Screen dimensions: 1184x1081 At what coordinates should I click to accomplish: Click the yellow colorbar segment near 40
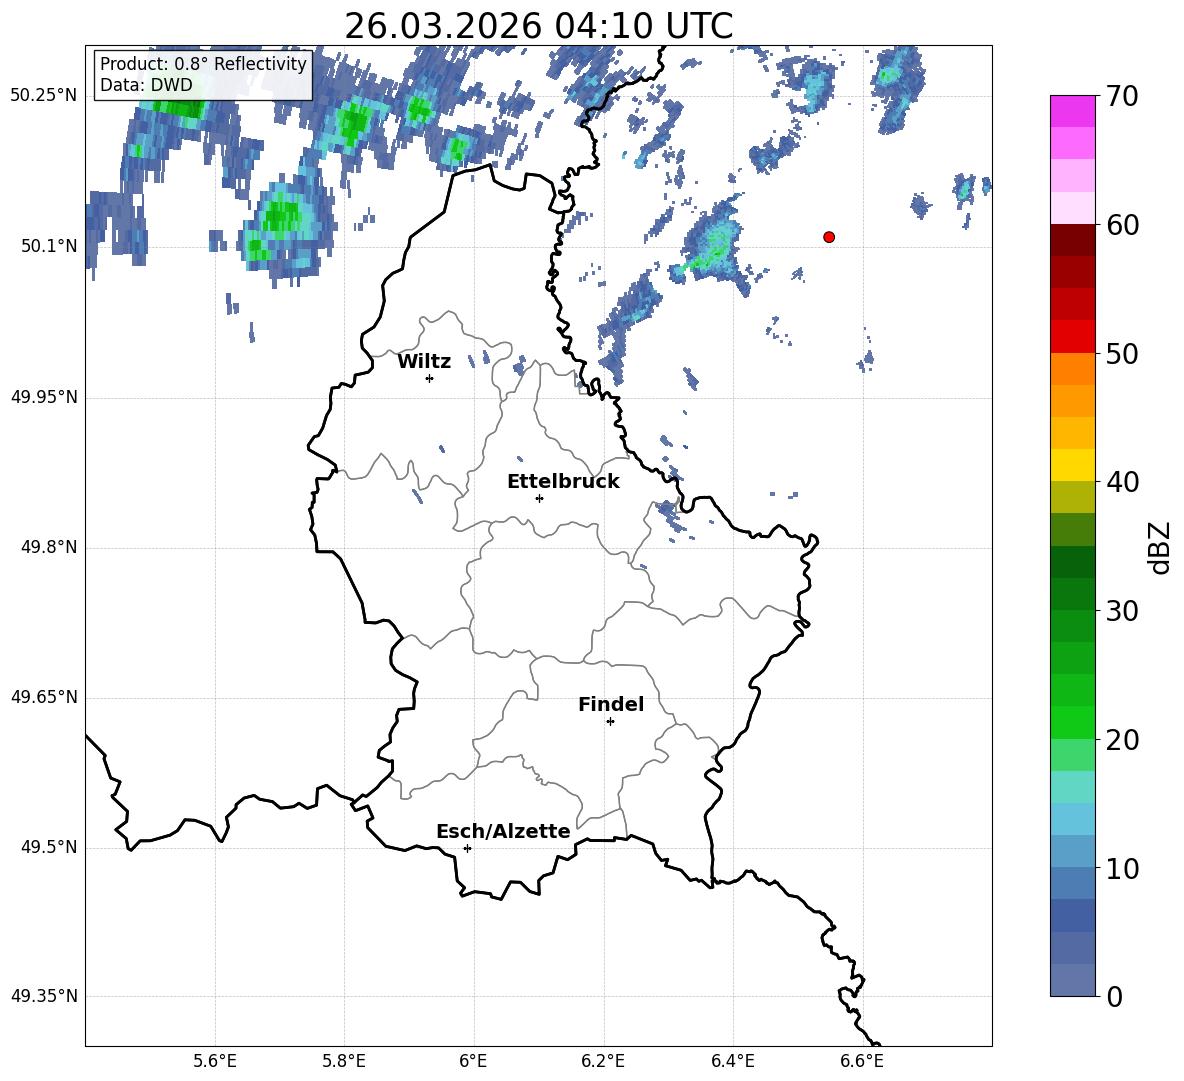click(1073, 466)
